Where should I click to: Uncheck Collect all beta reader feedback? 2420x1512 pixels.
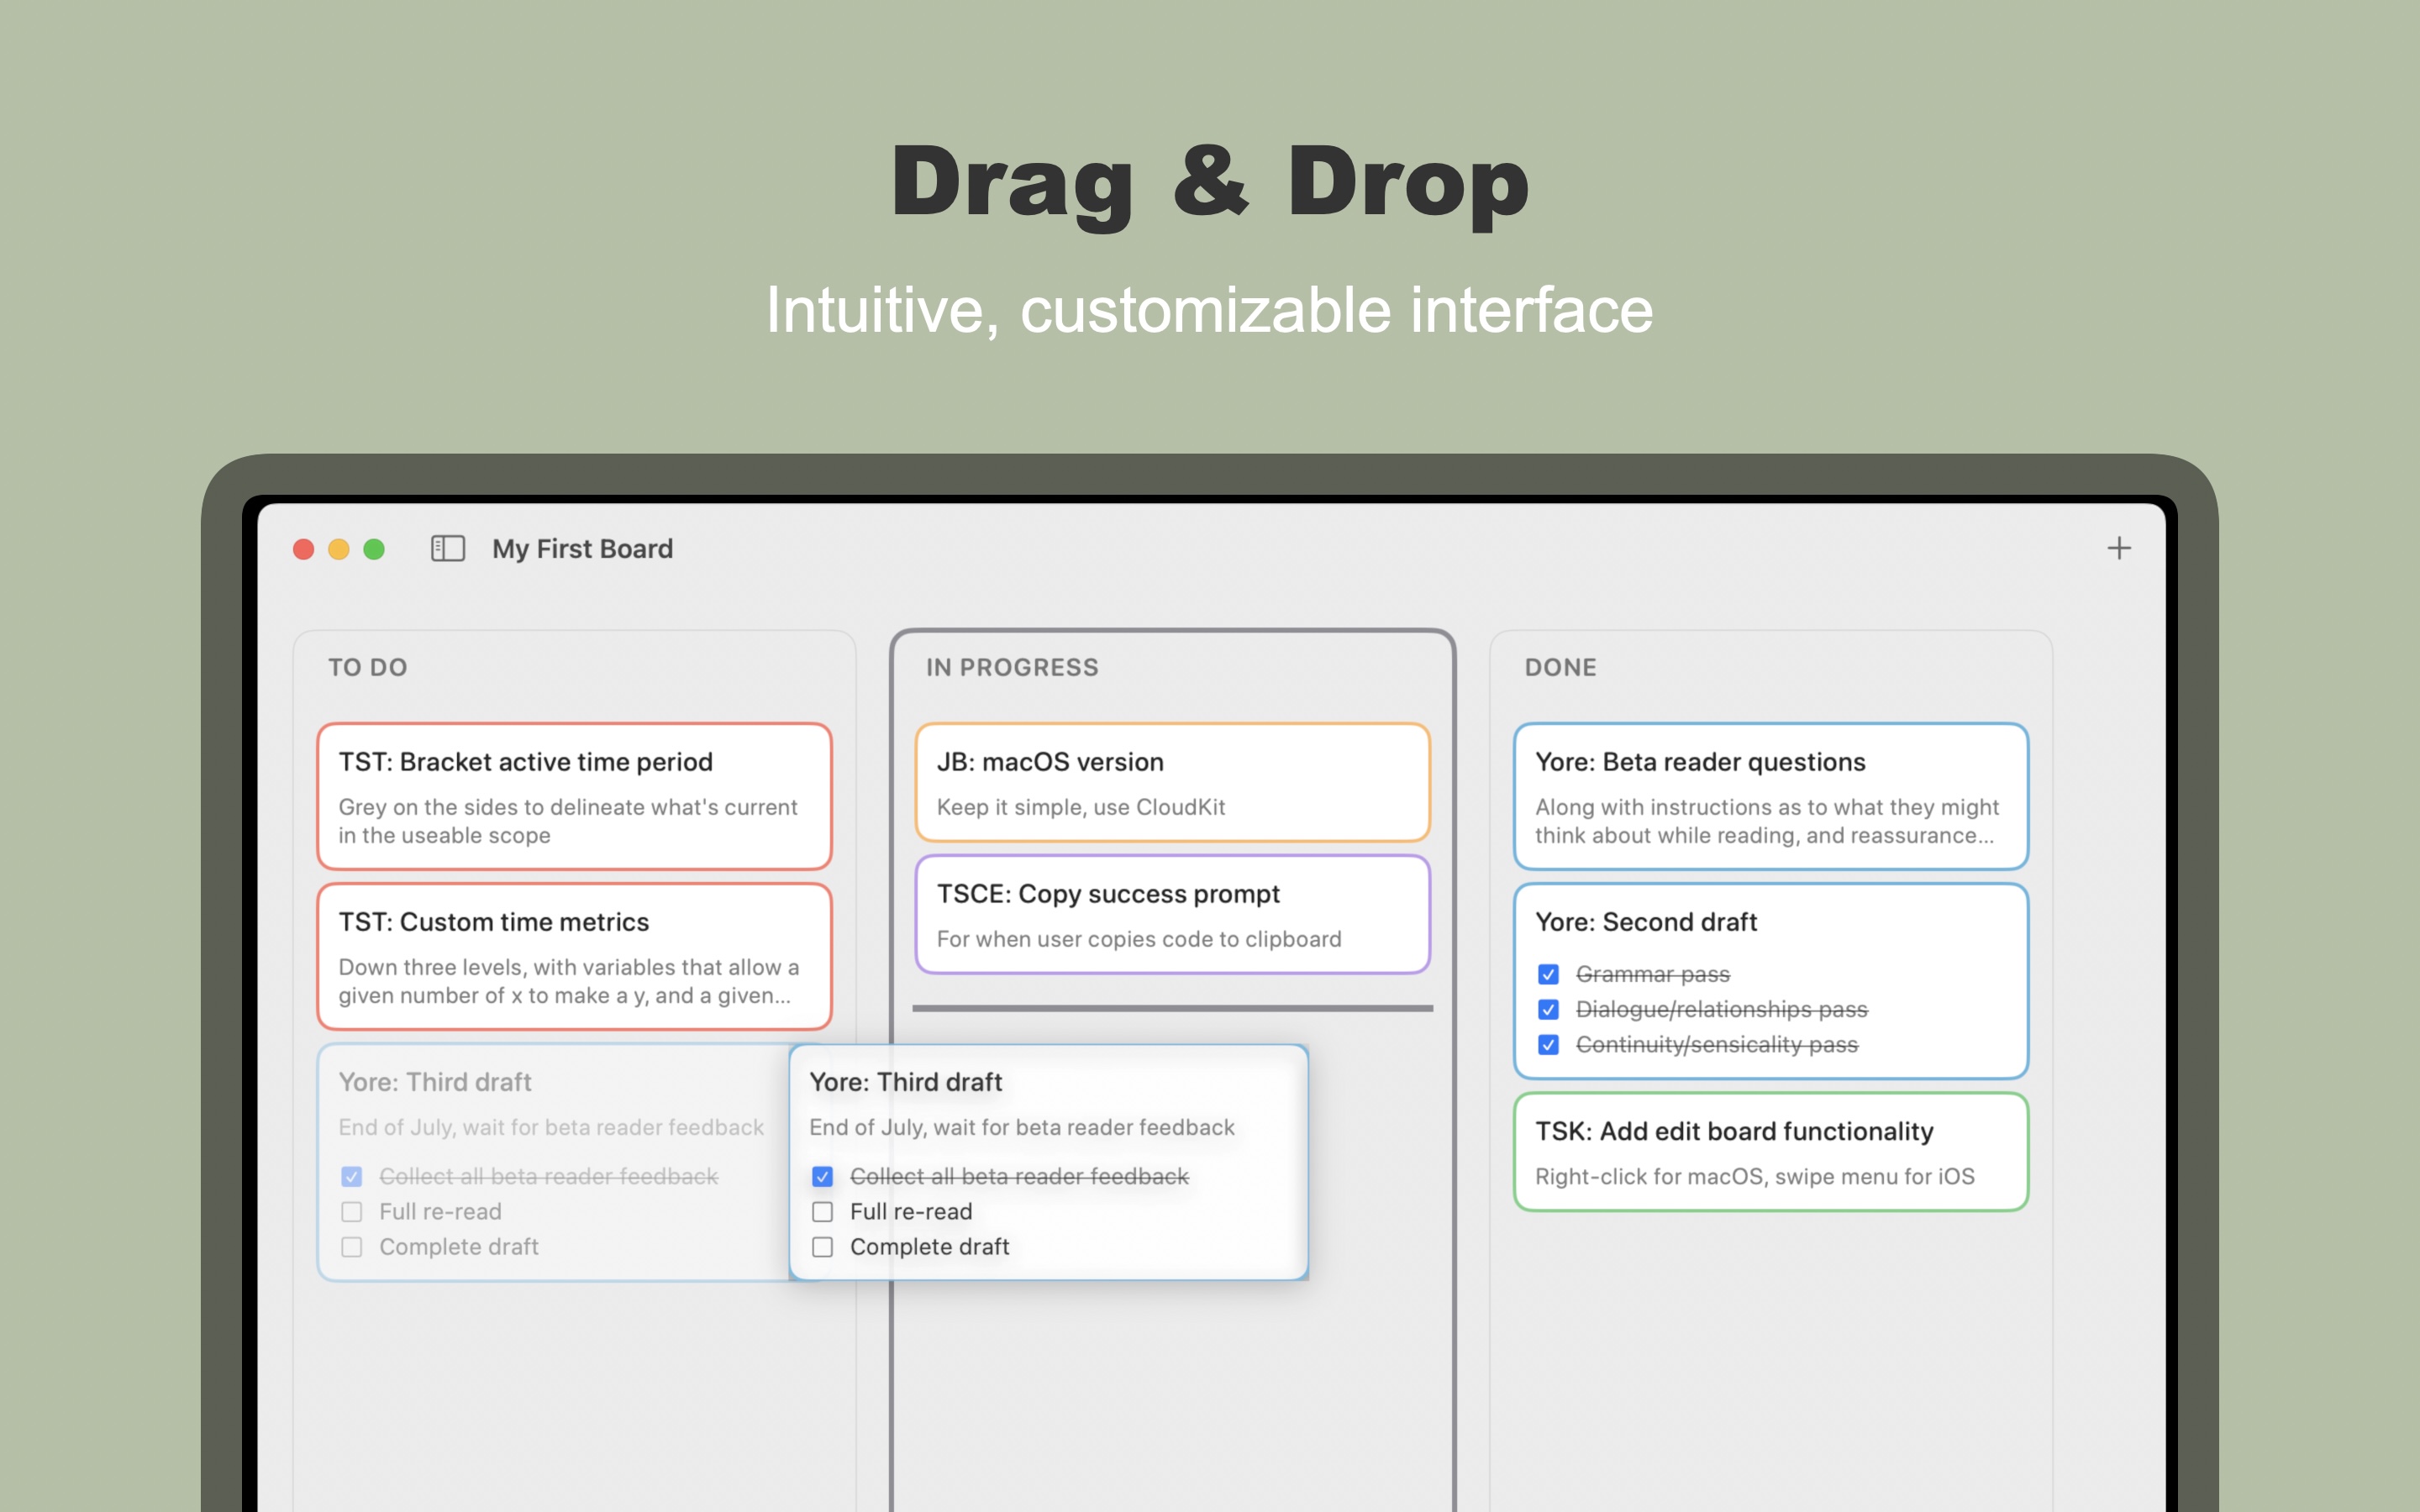[x=822, y=1176]
